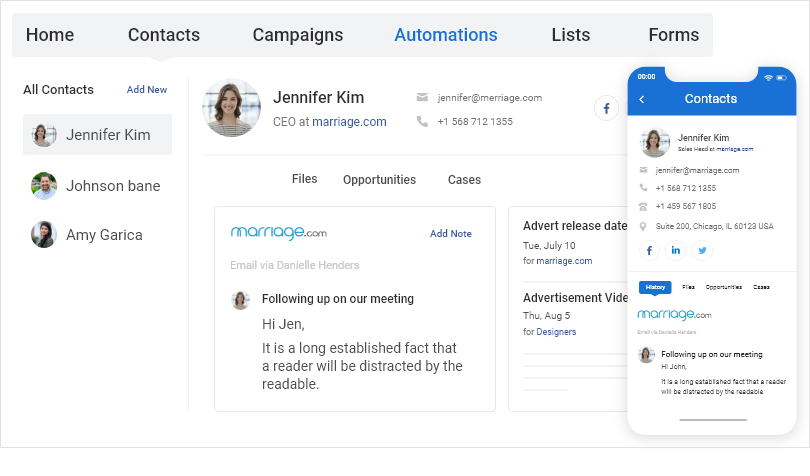810x476 pixels.
Task: Click Add Note link
Action: pos(450,234)
